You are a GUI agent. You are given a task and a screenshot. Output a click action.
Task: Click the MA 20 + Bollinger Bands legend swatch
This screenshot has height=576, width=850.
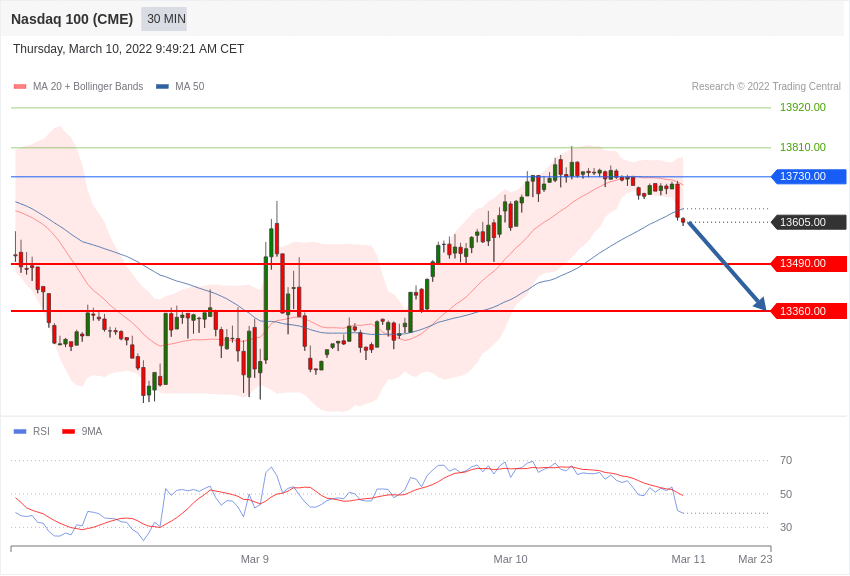[x=20, y=86]
